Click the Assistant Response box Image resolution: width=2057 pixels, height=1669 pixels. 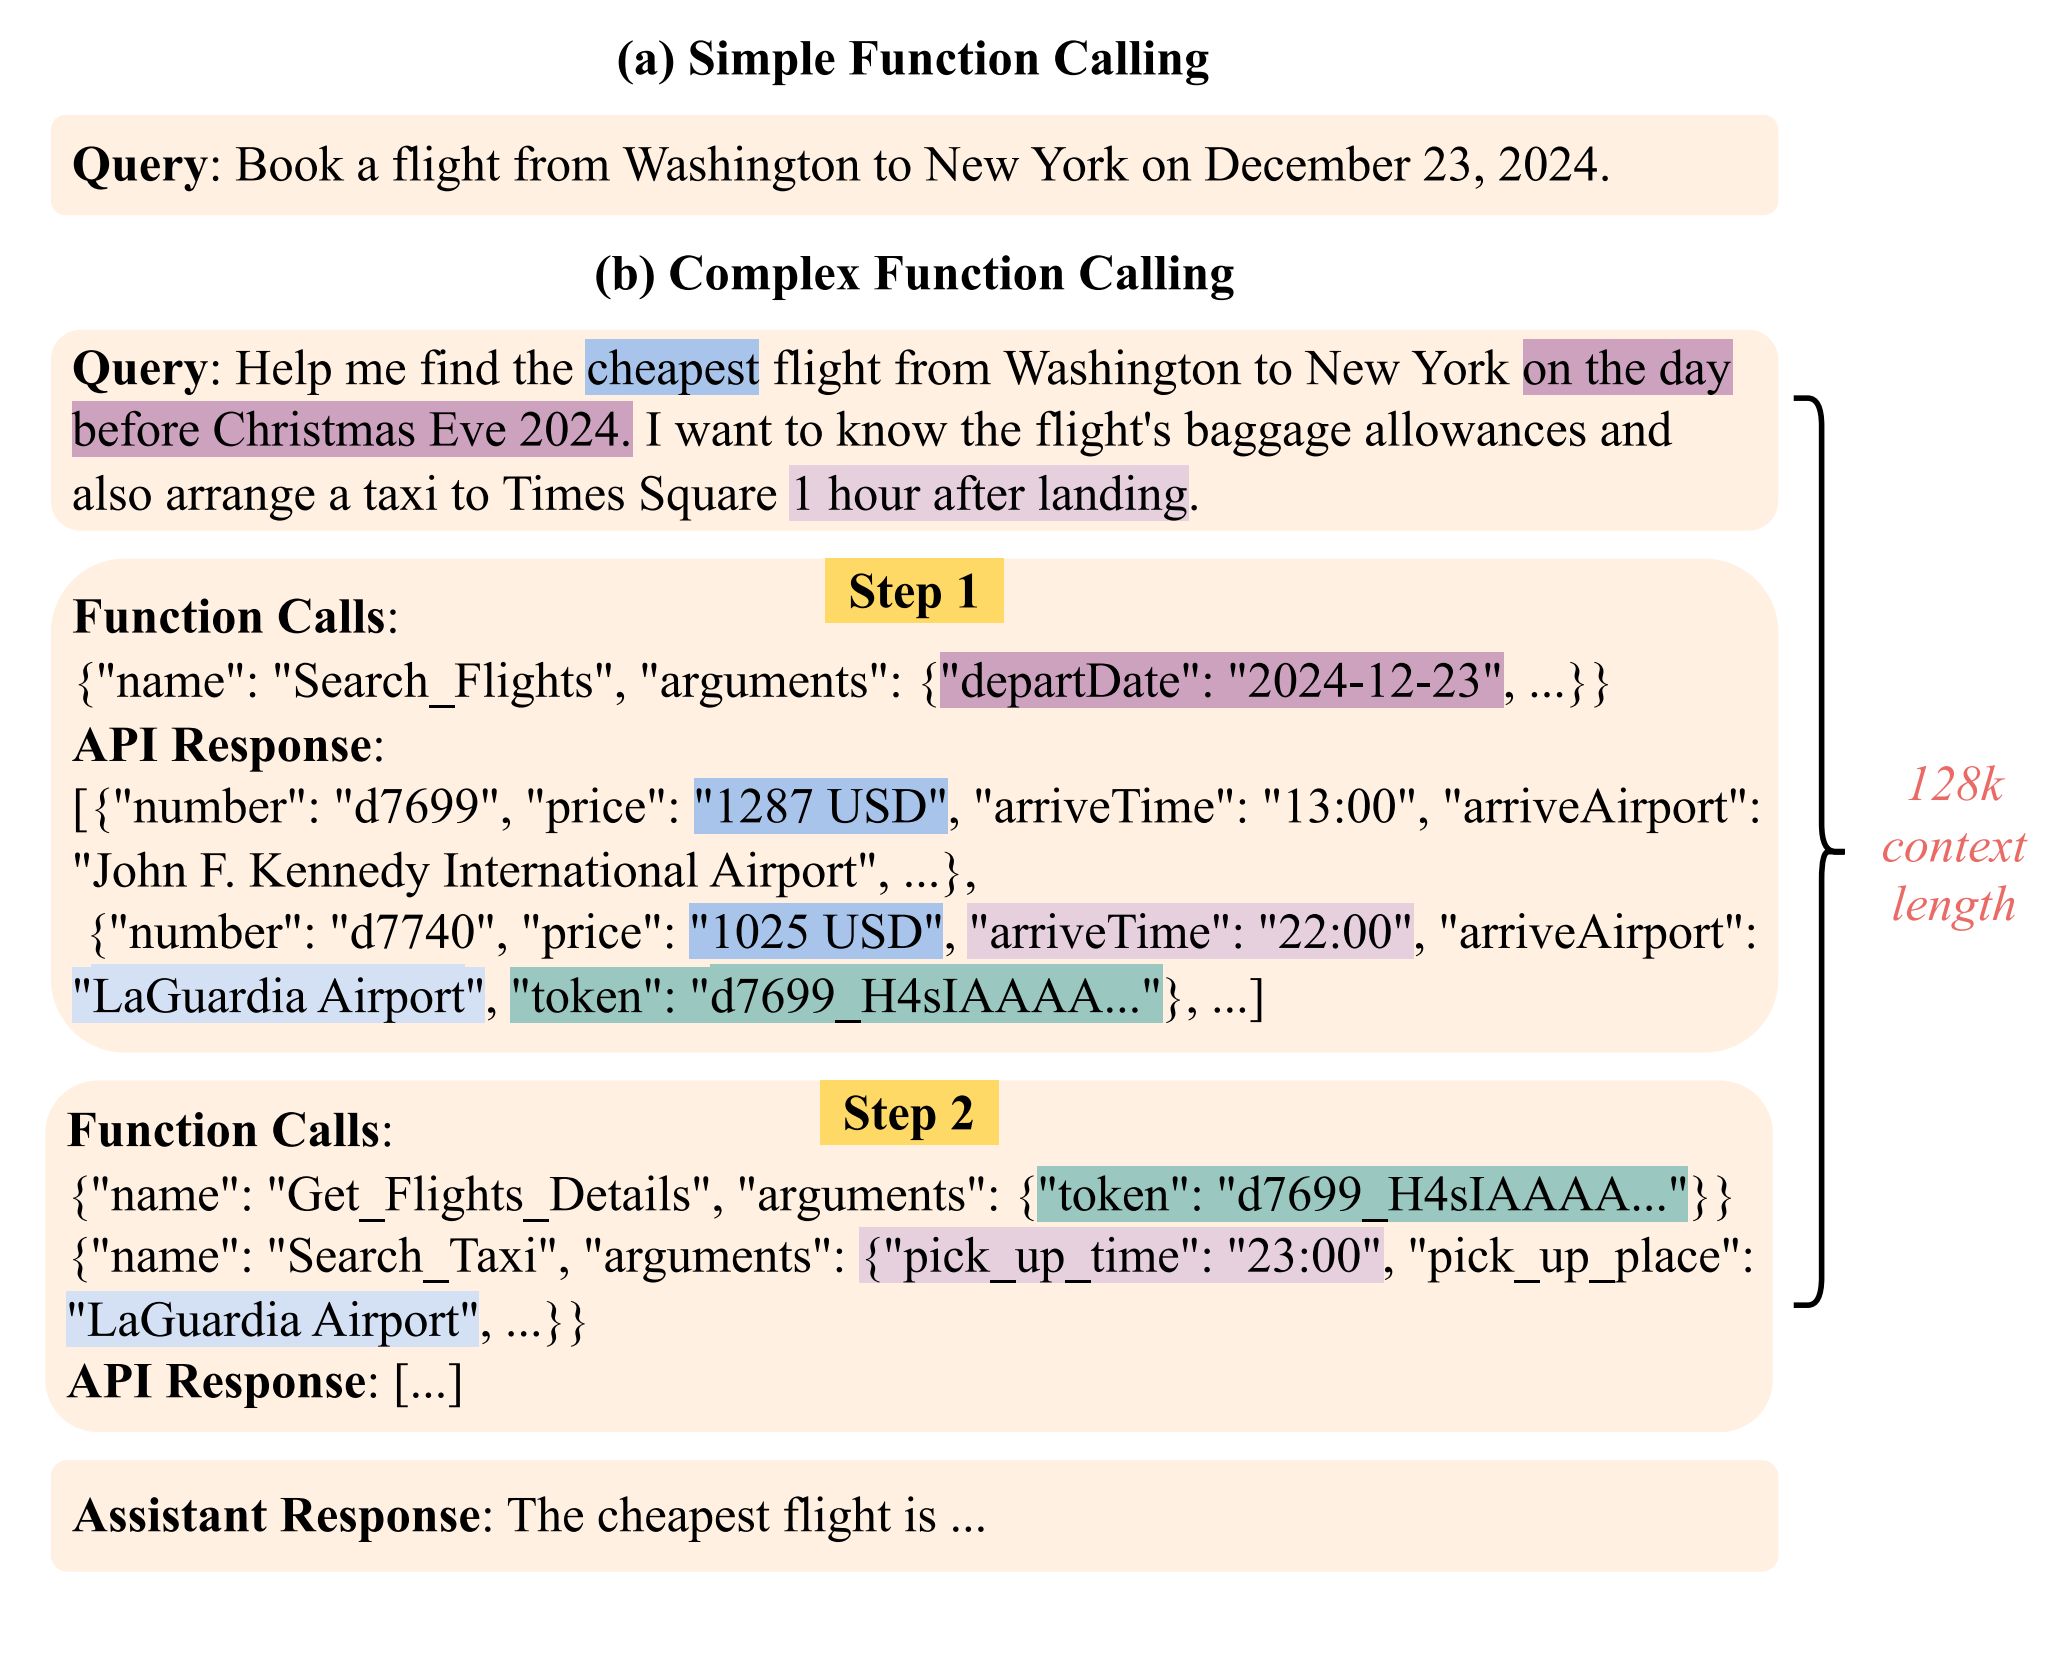click(x=913, y=1515)
